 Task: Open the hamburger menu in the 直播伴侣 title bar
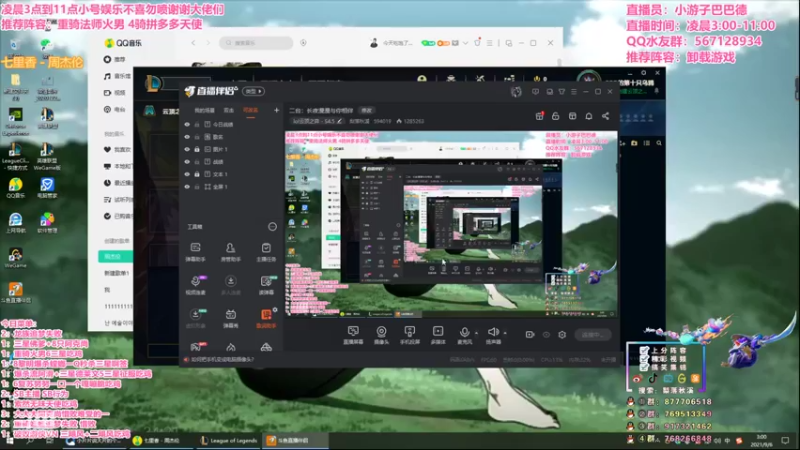point(574,92)
